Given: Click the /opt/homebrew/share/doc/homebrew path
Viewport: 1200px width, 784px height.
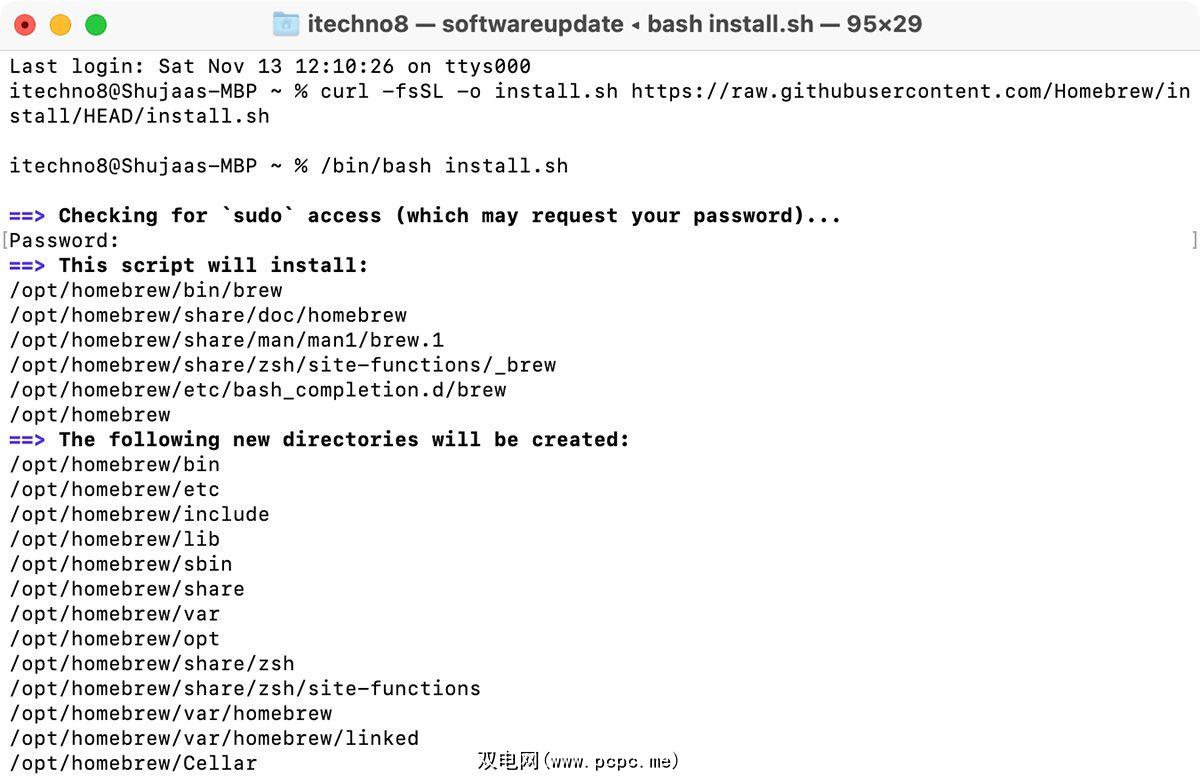Looking at the screenshot, I should 208,316.
